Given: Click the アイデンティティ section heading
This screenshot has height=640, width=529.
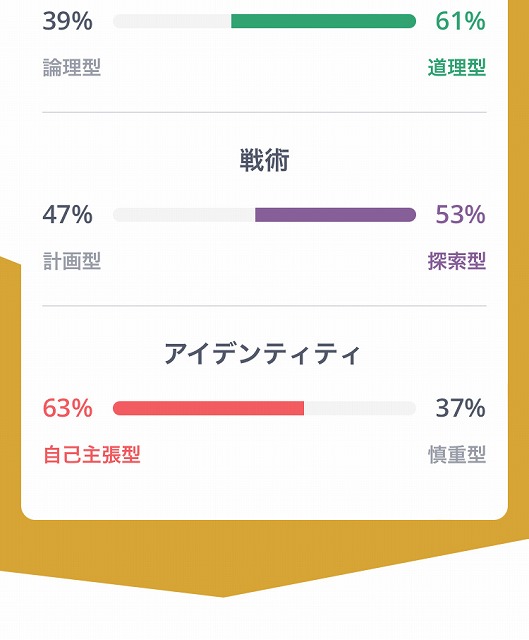Looking at the screenshot, I should (262, 354).
